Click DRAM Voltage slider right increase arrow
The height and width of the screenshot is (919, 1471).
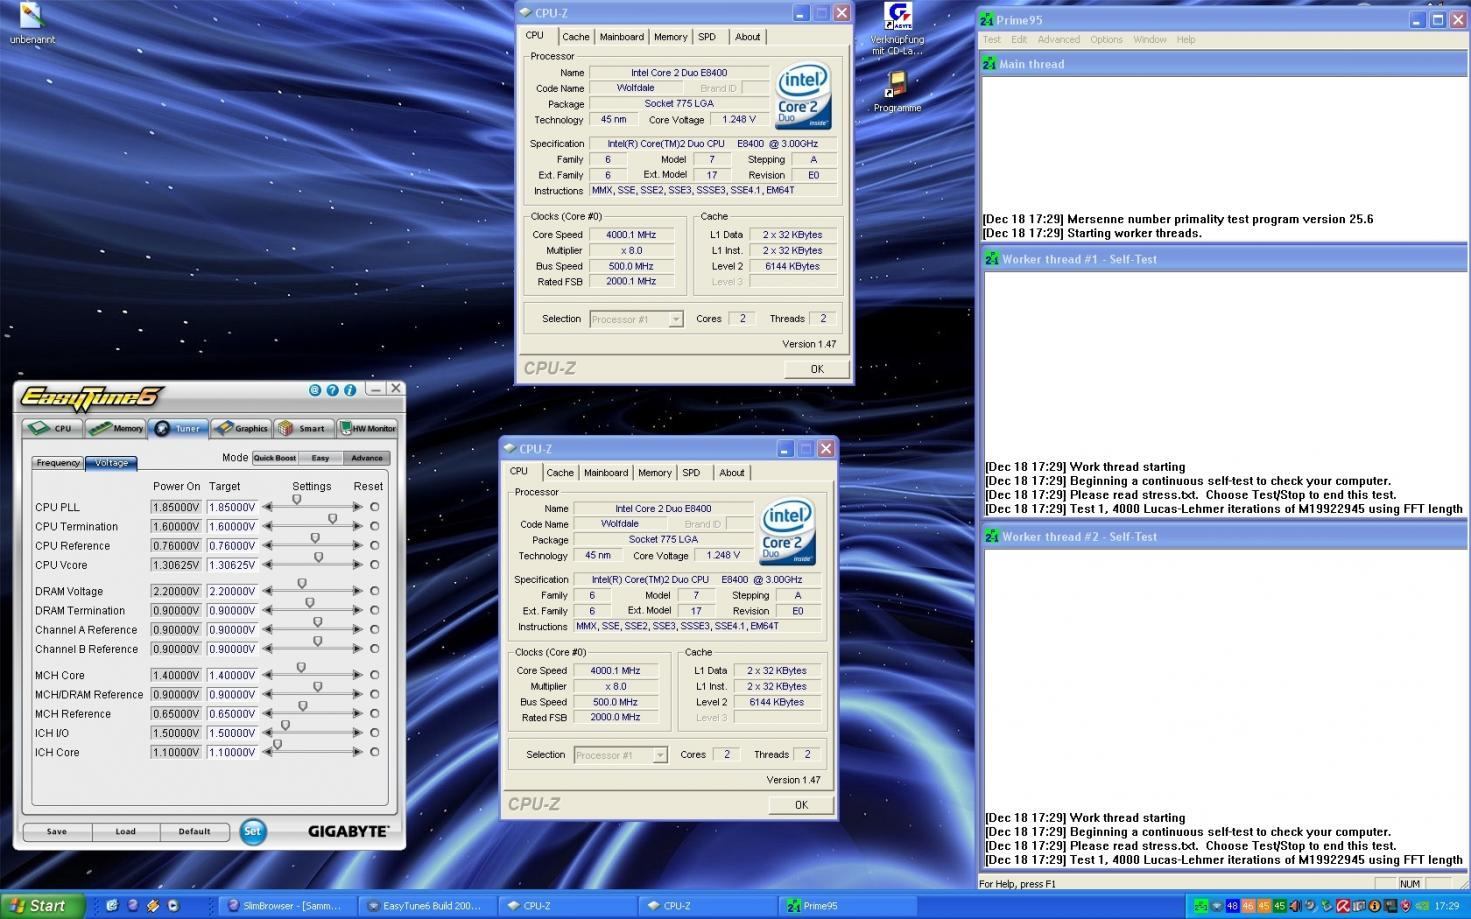(x=358, y=591)
